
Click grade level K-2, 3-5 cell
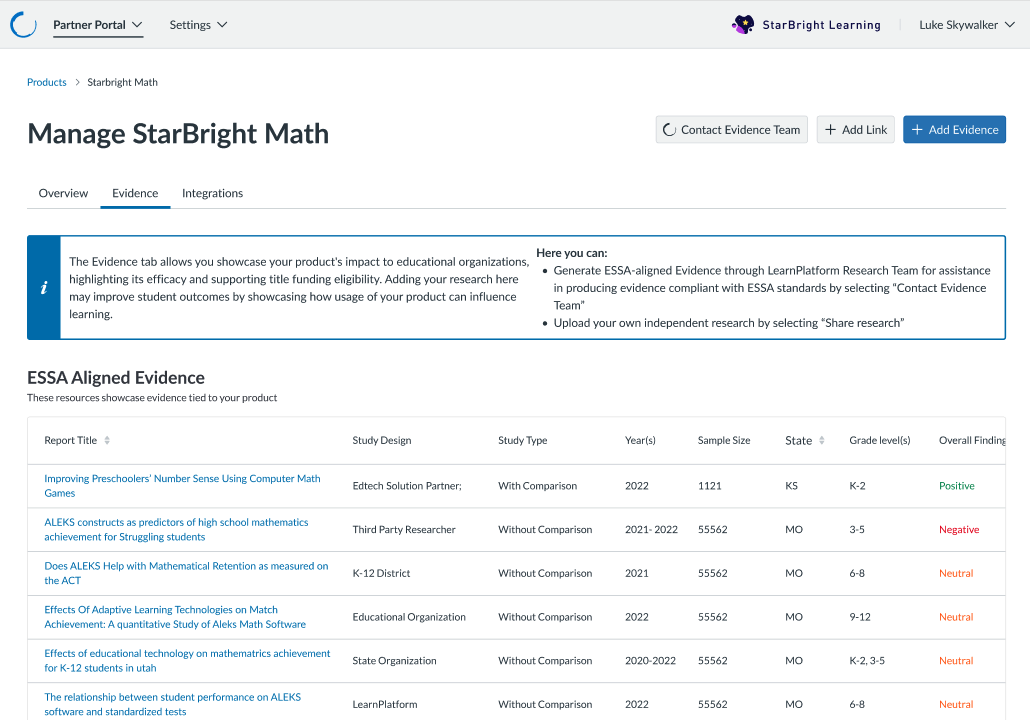[867, 660]
